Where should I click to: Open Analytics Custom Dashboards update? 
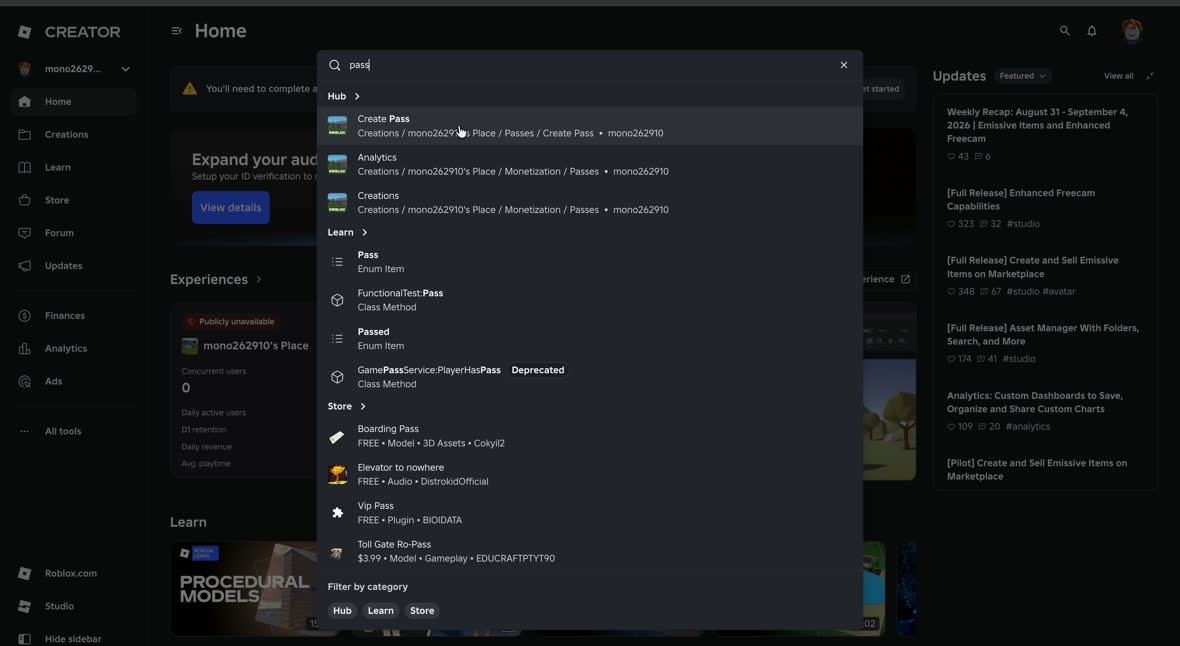click(1035, 402)
